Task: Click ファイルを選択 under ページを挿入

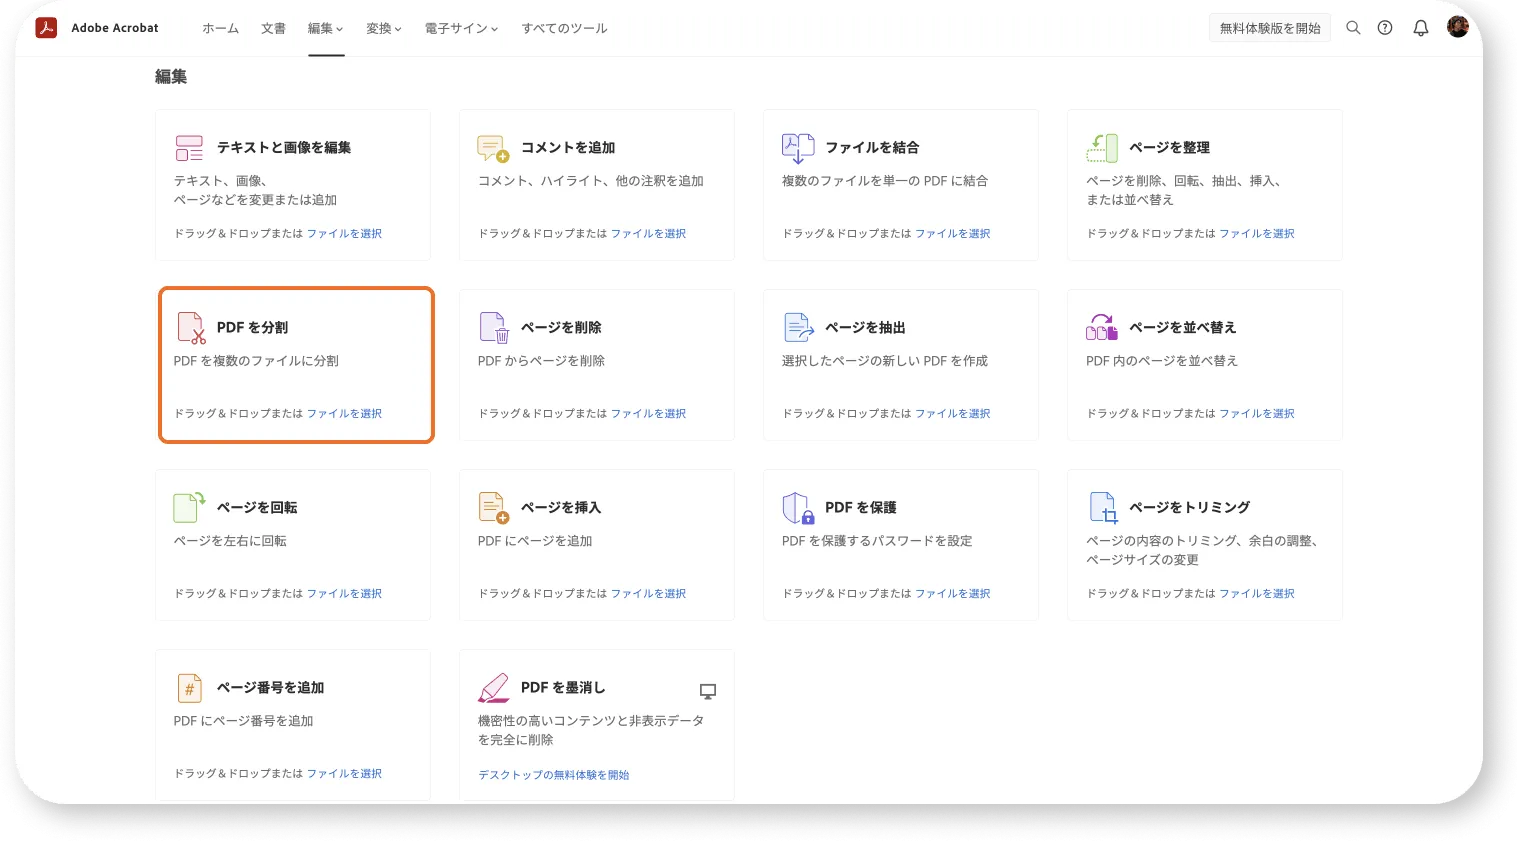Action: click(648, 593)
